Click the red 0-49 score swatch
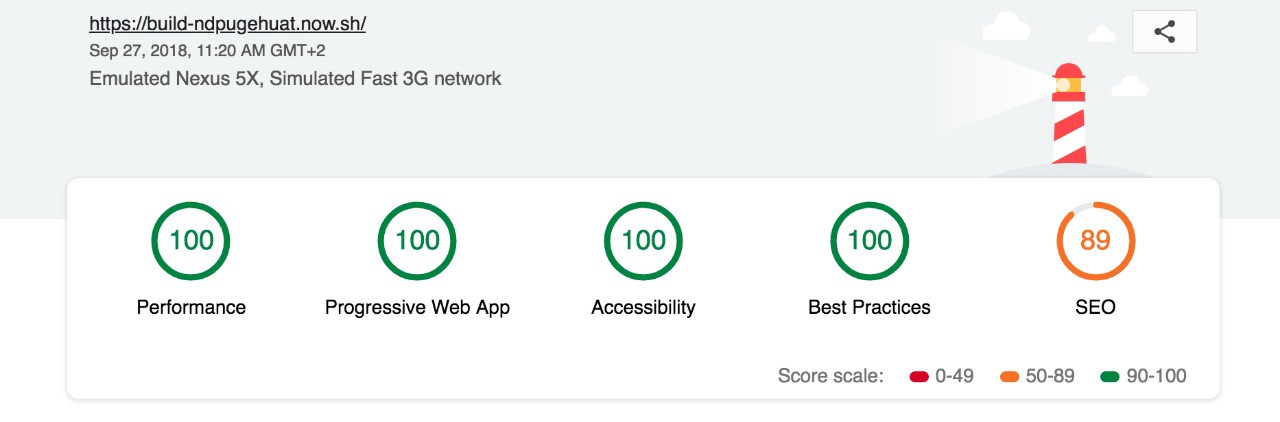This screenshot has width=1280, height=422. pyautogui.click(x=919, y=377)
